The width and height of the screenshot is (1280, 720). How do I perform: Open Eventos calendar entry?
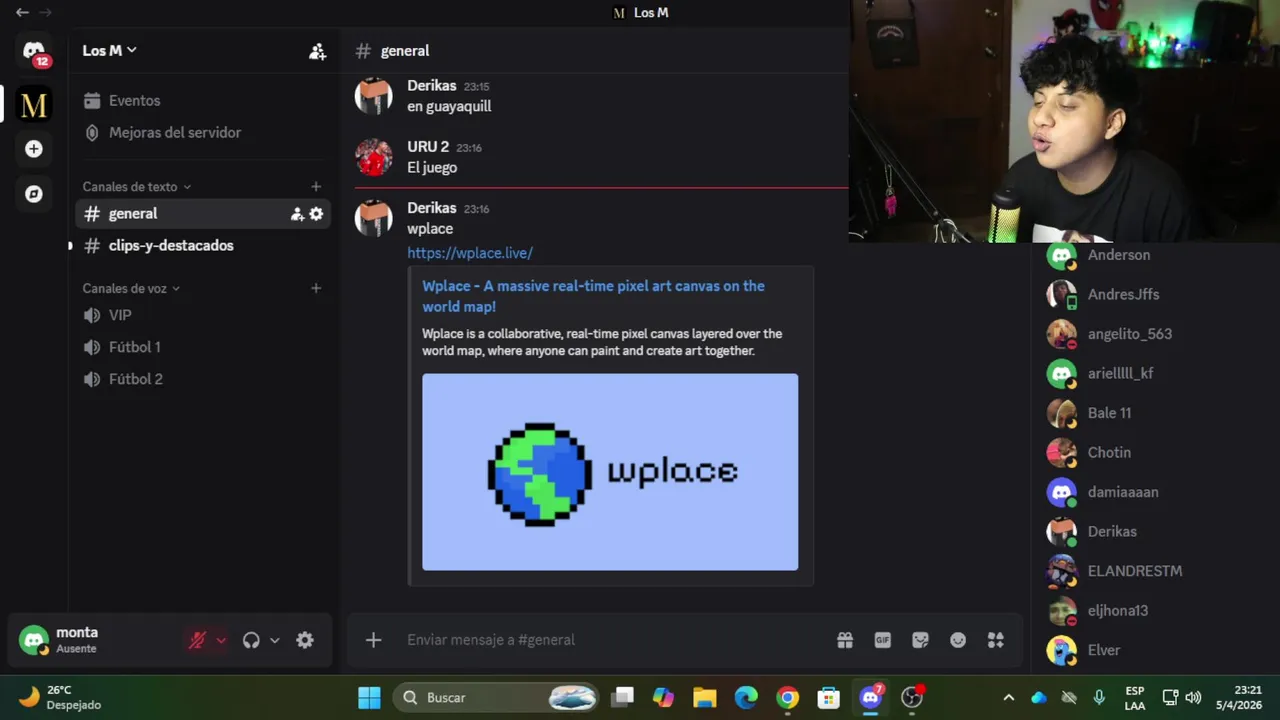[203, 101]
